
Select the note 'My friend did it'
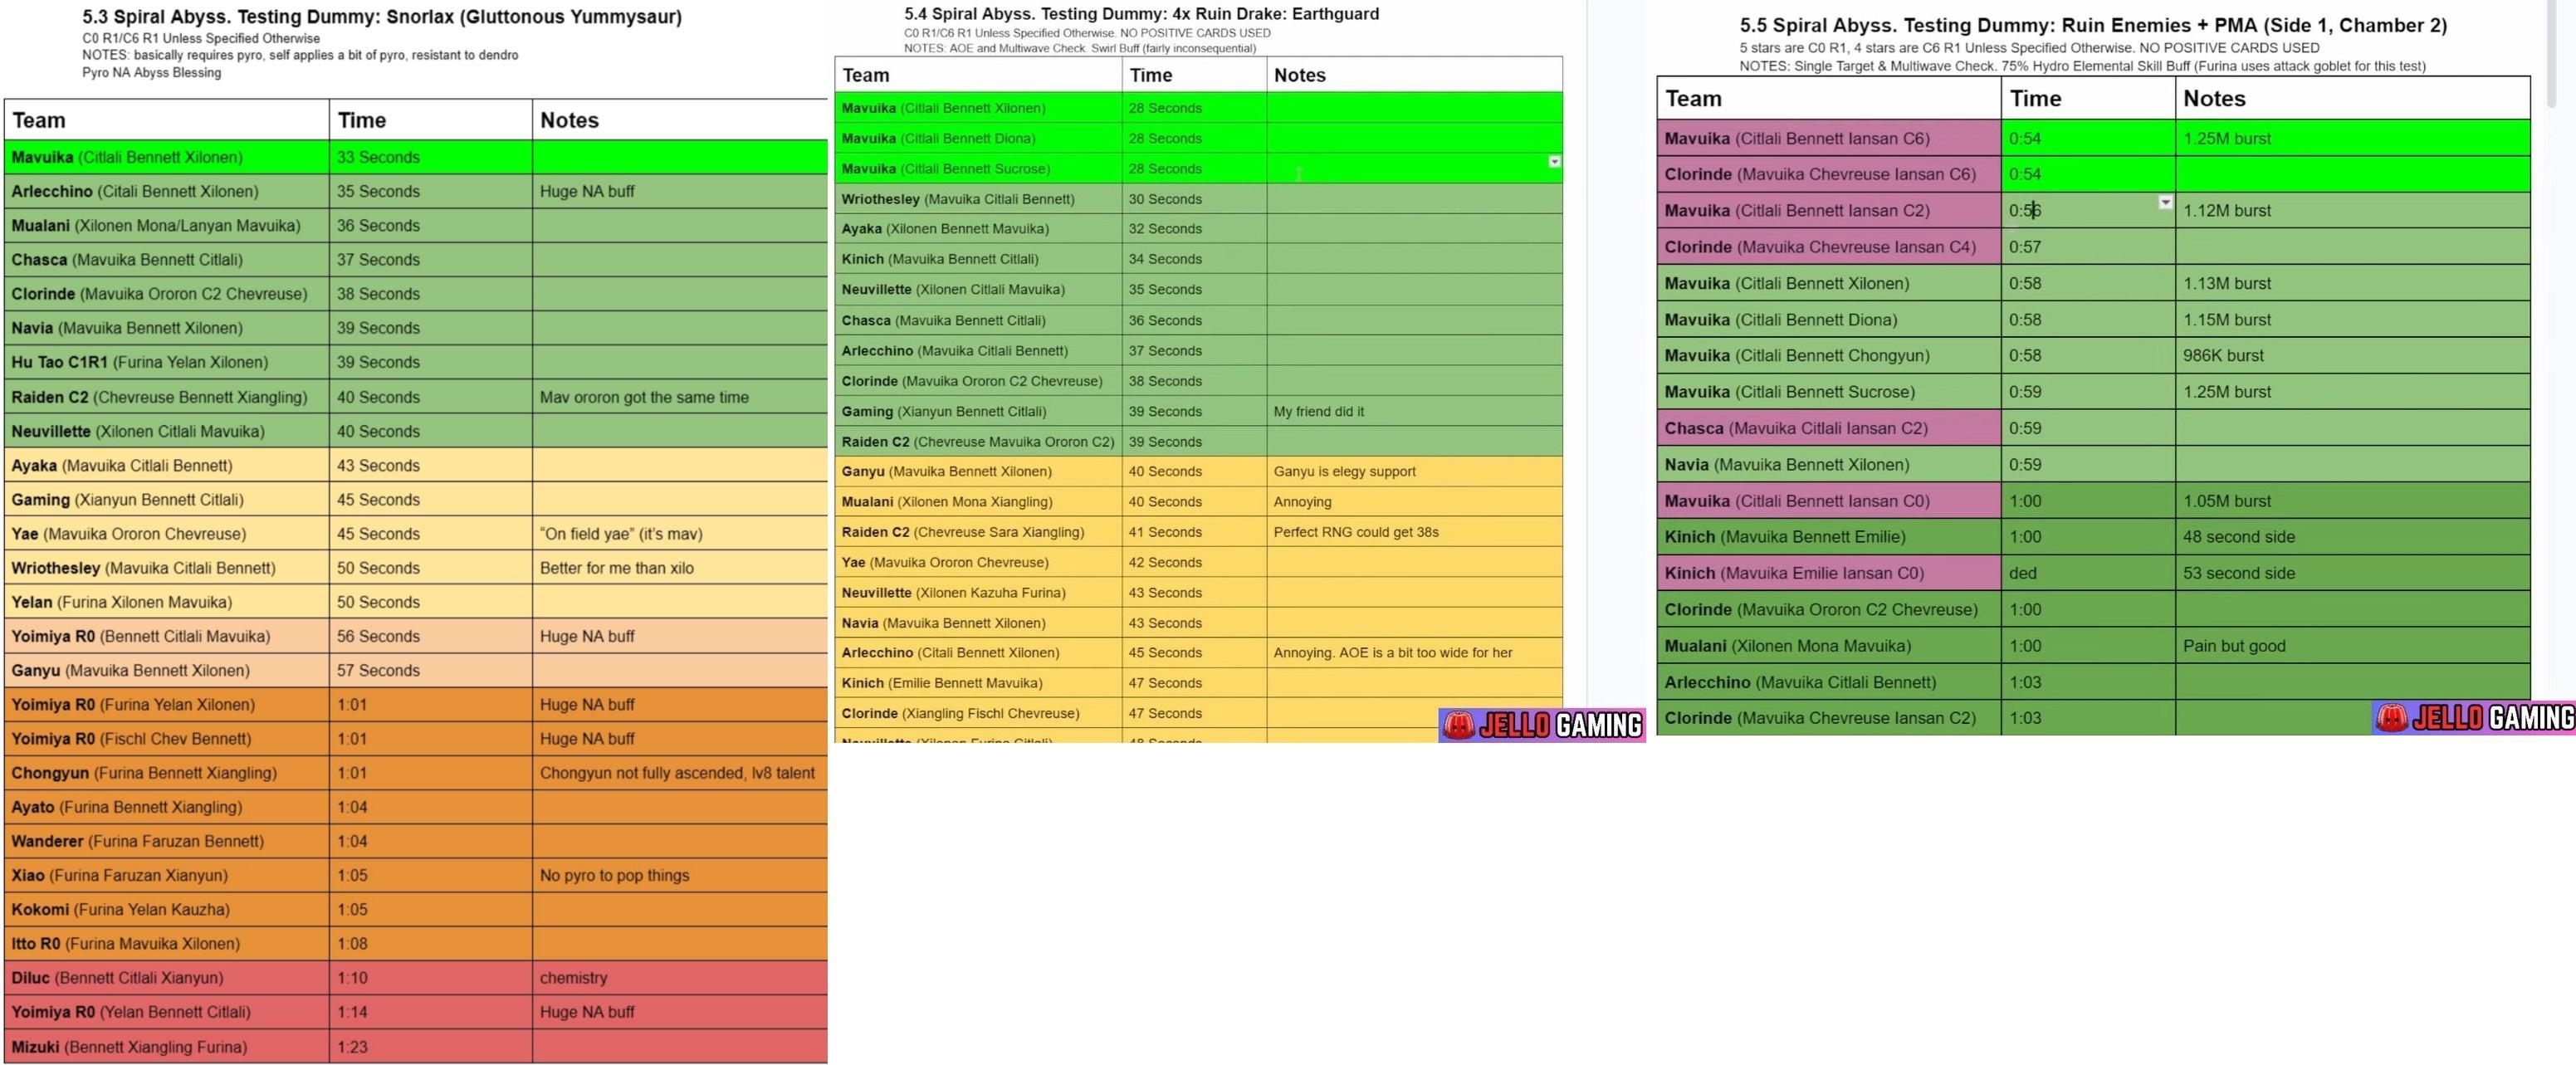pos(1318,411)
